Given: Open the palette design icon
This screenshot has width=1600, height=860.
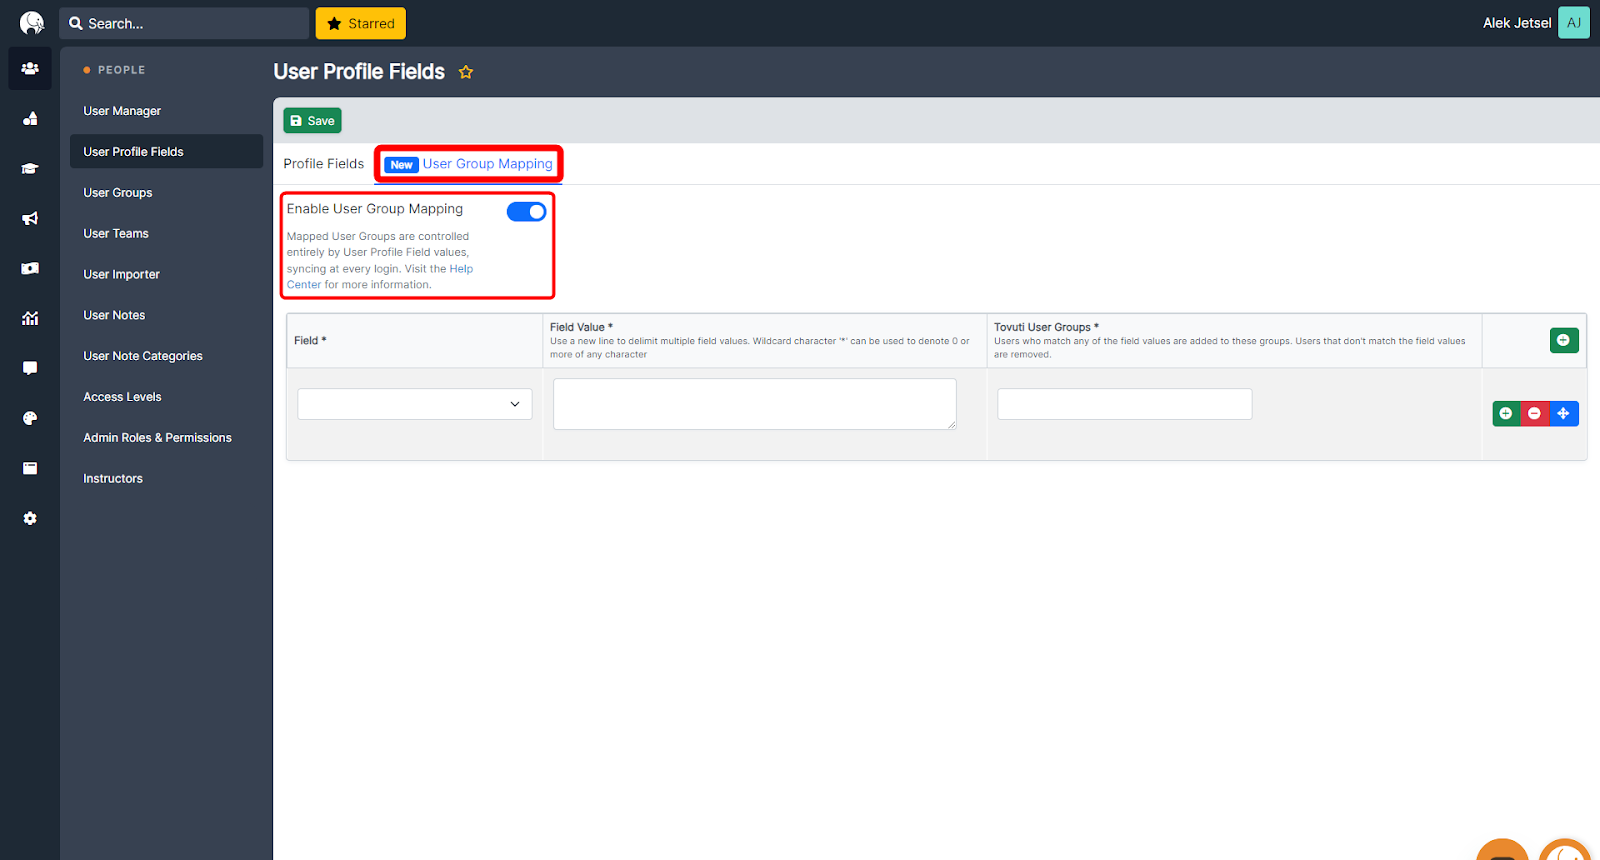Looking at the screenshot, I should [x=30, y=418].
